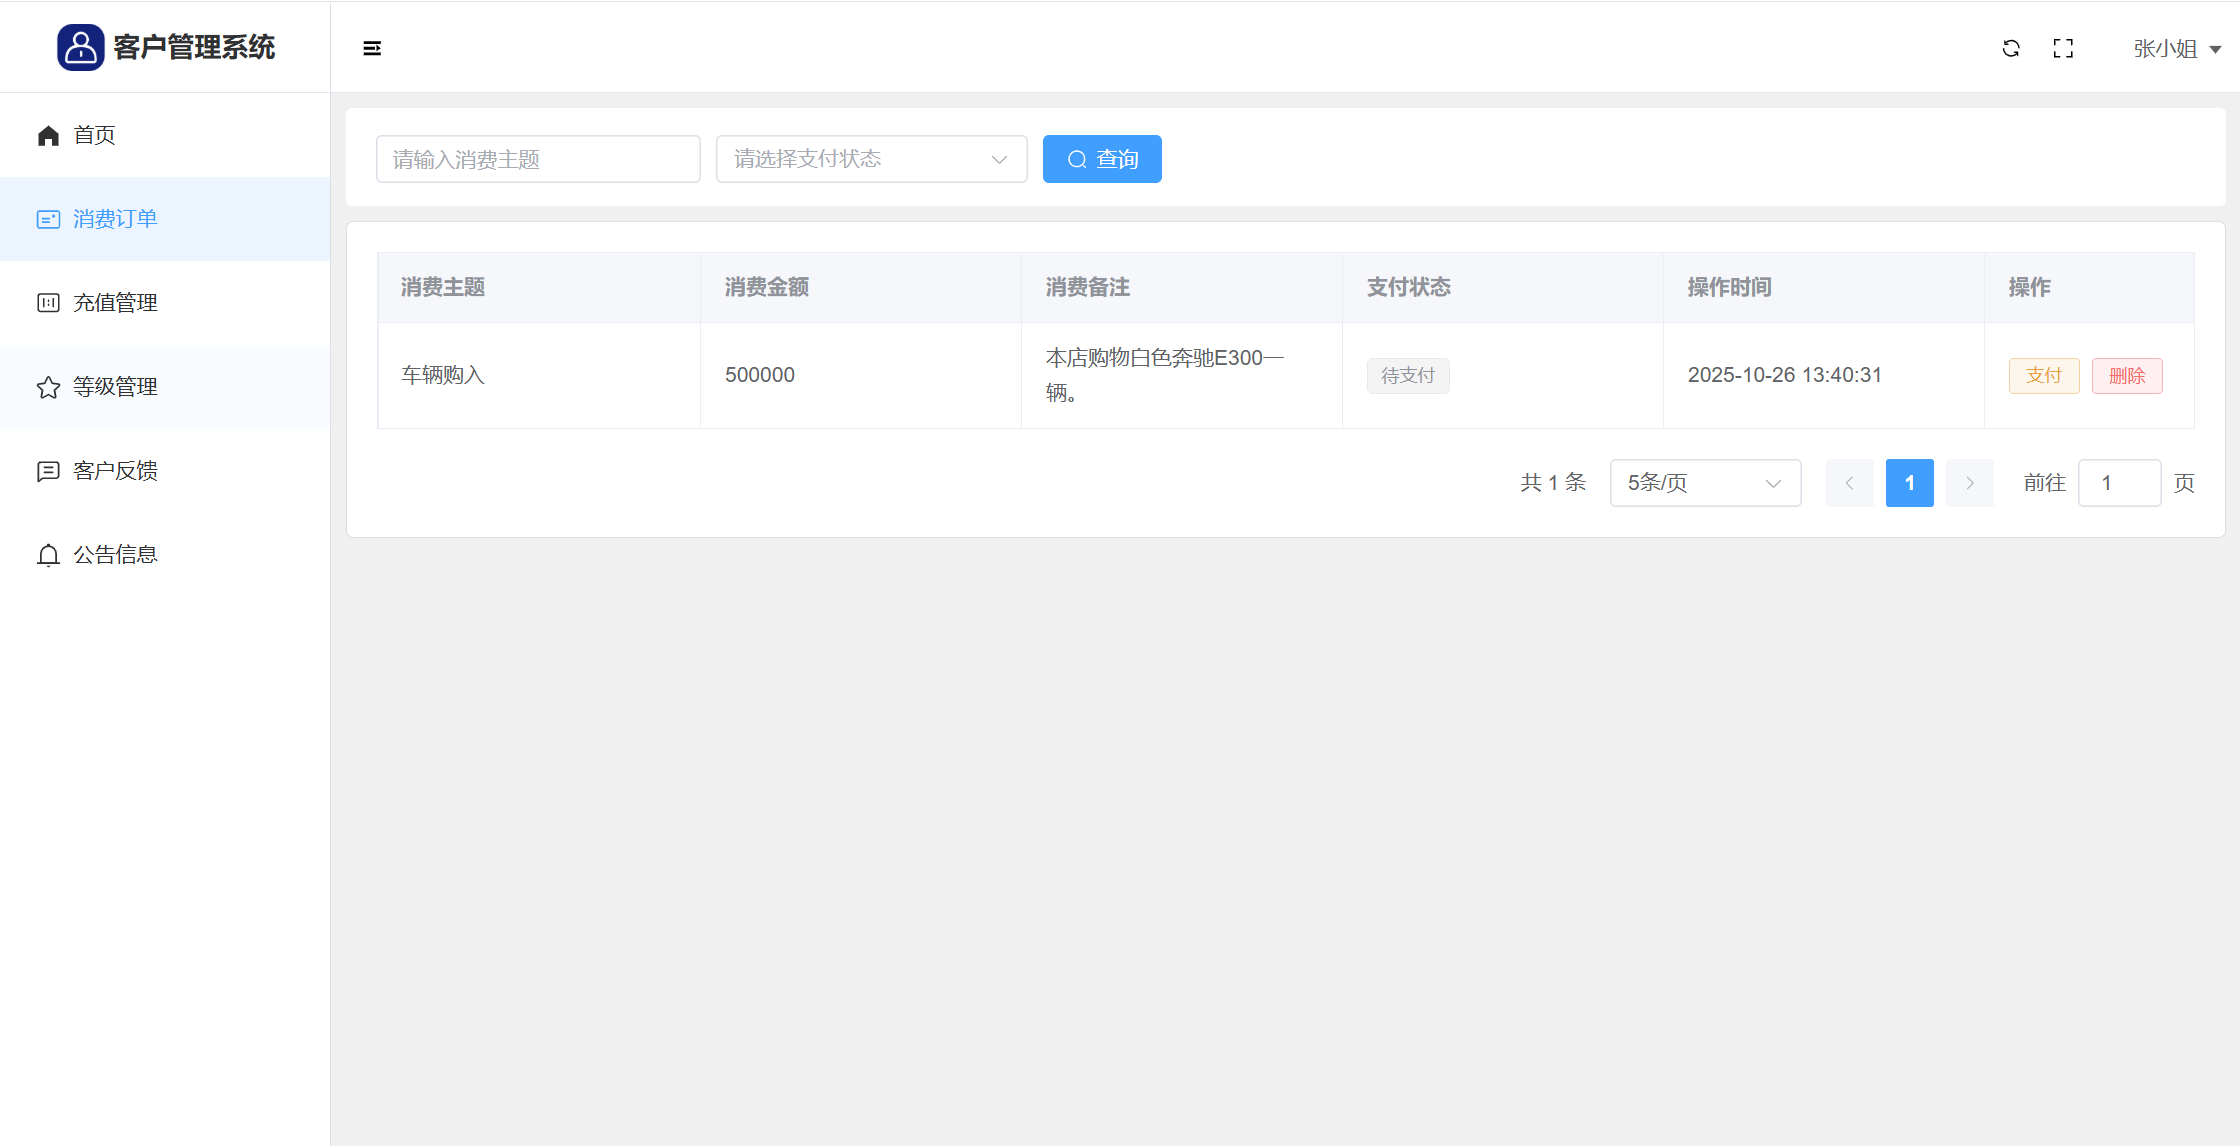Click the bell icon for 公告信息
Image resolution: width=2240 pixels, height=1146 pixels.
[x=48, y=555]
